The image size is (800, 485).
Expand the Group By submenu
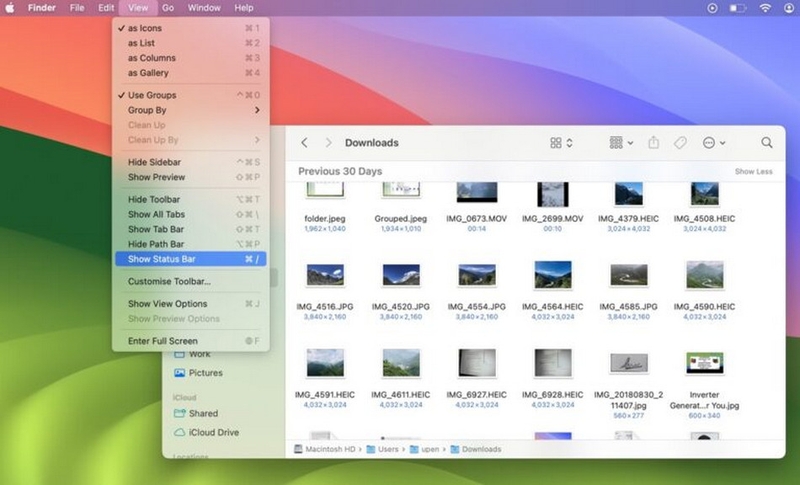coord(191,110)
